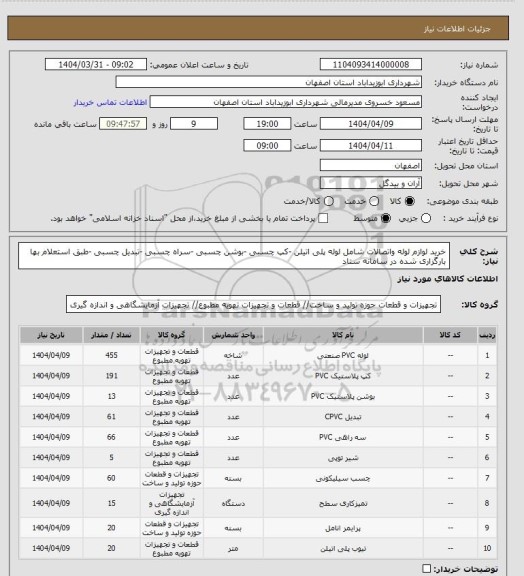
Task: Click the شماره نیاز field 1104093414000008
Action: (371, 64)
